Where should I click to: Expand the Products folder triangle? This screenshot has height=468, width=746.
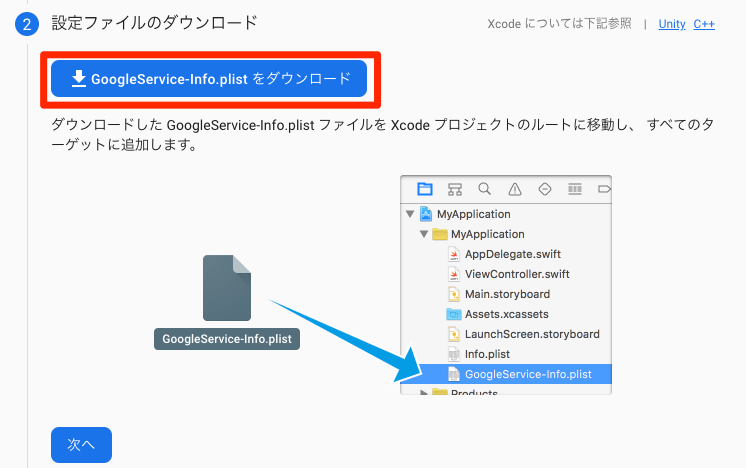pyautogui.click(x=424, y=393)
